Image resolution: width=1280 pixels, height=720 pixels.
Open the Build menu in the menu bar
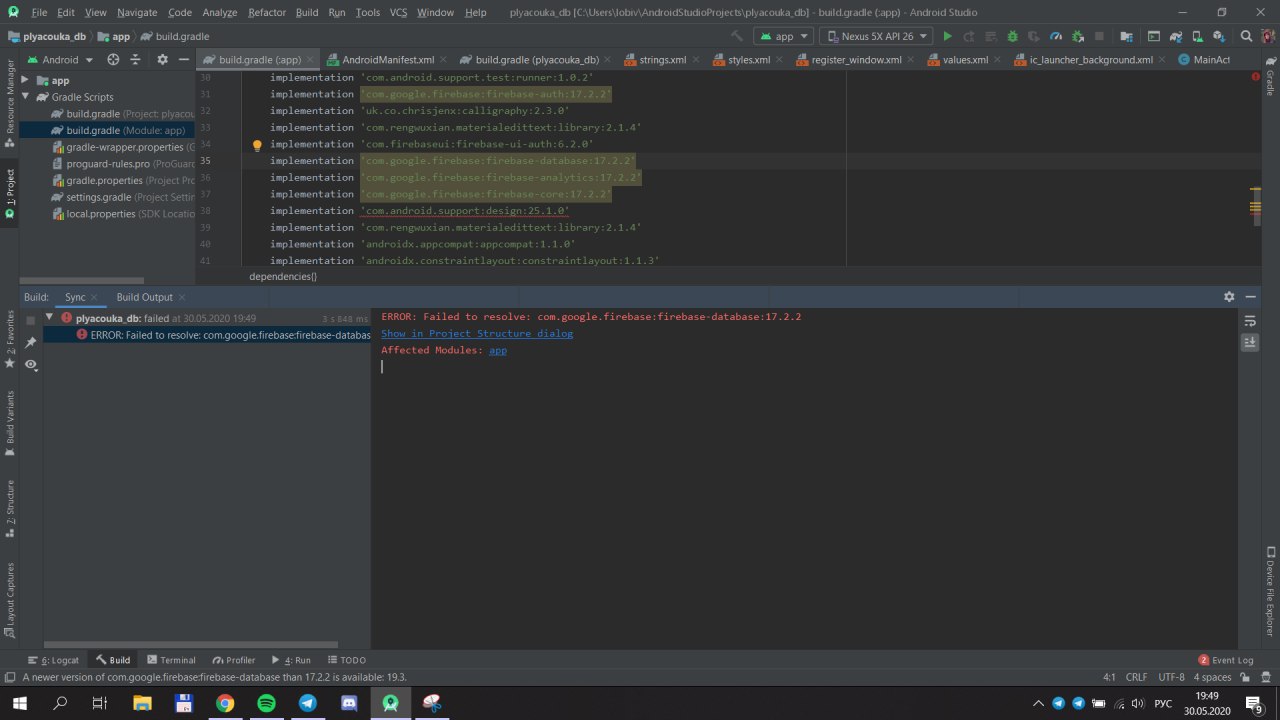307,12
